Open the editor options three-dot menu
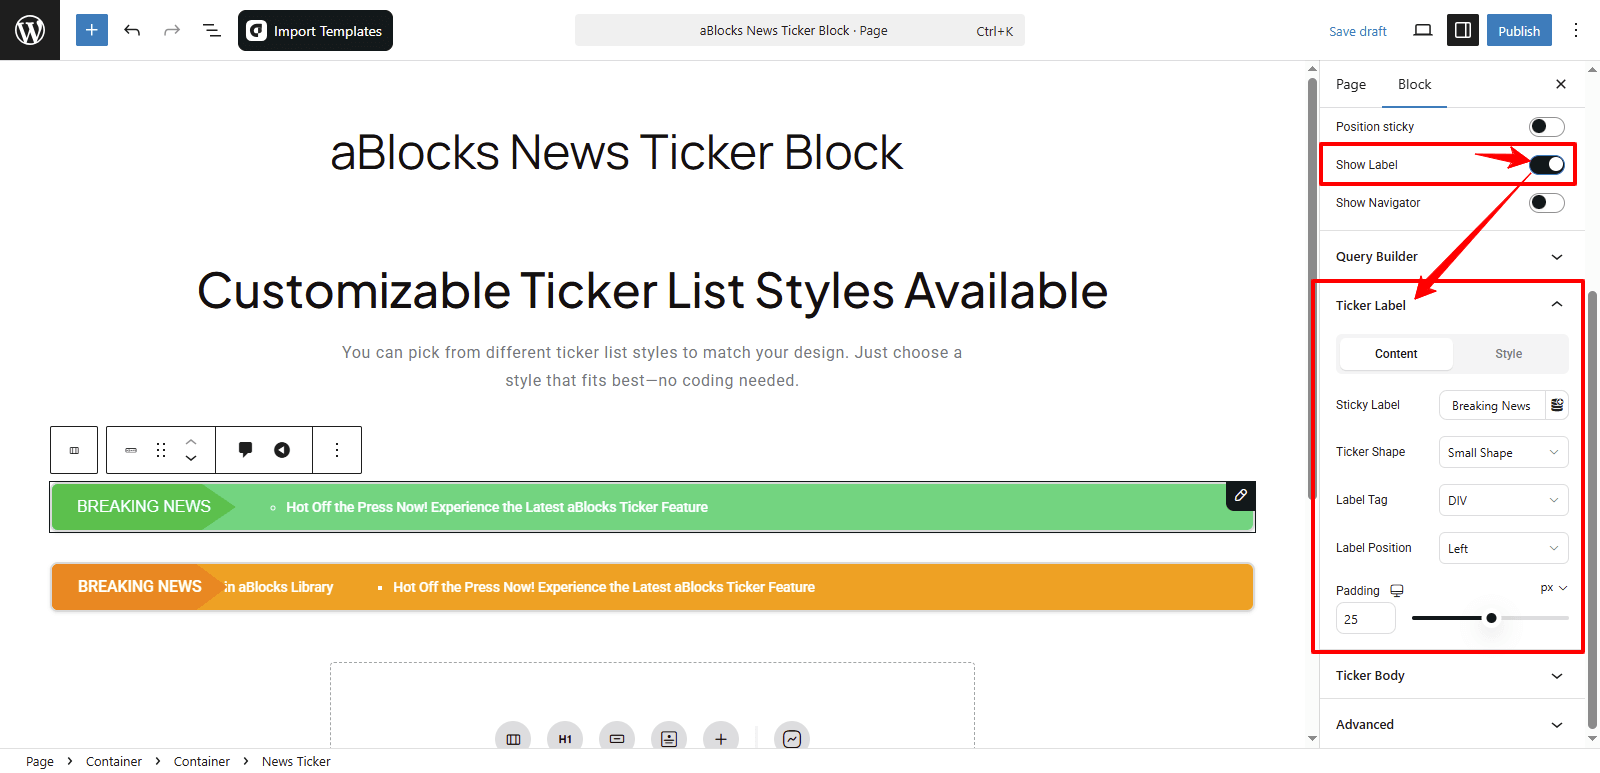Image resolution: width=1600 pixels, height=773 pixels. 1576,30
